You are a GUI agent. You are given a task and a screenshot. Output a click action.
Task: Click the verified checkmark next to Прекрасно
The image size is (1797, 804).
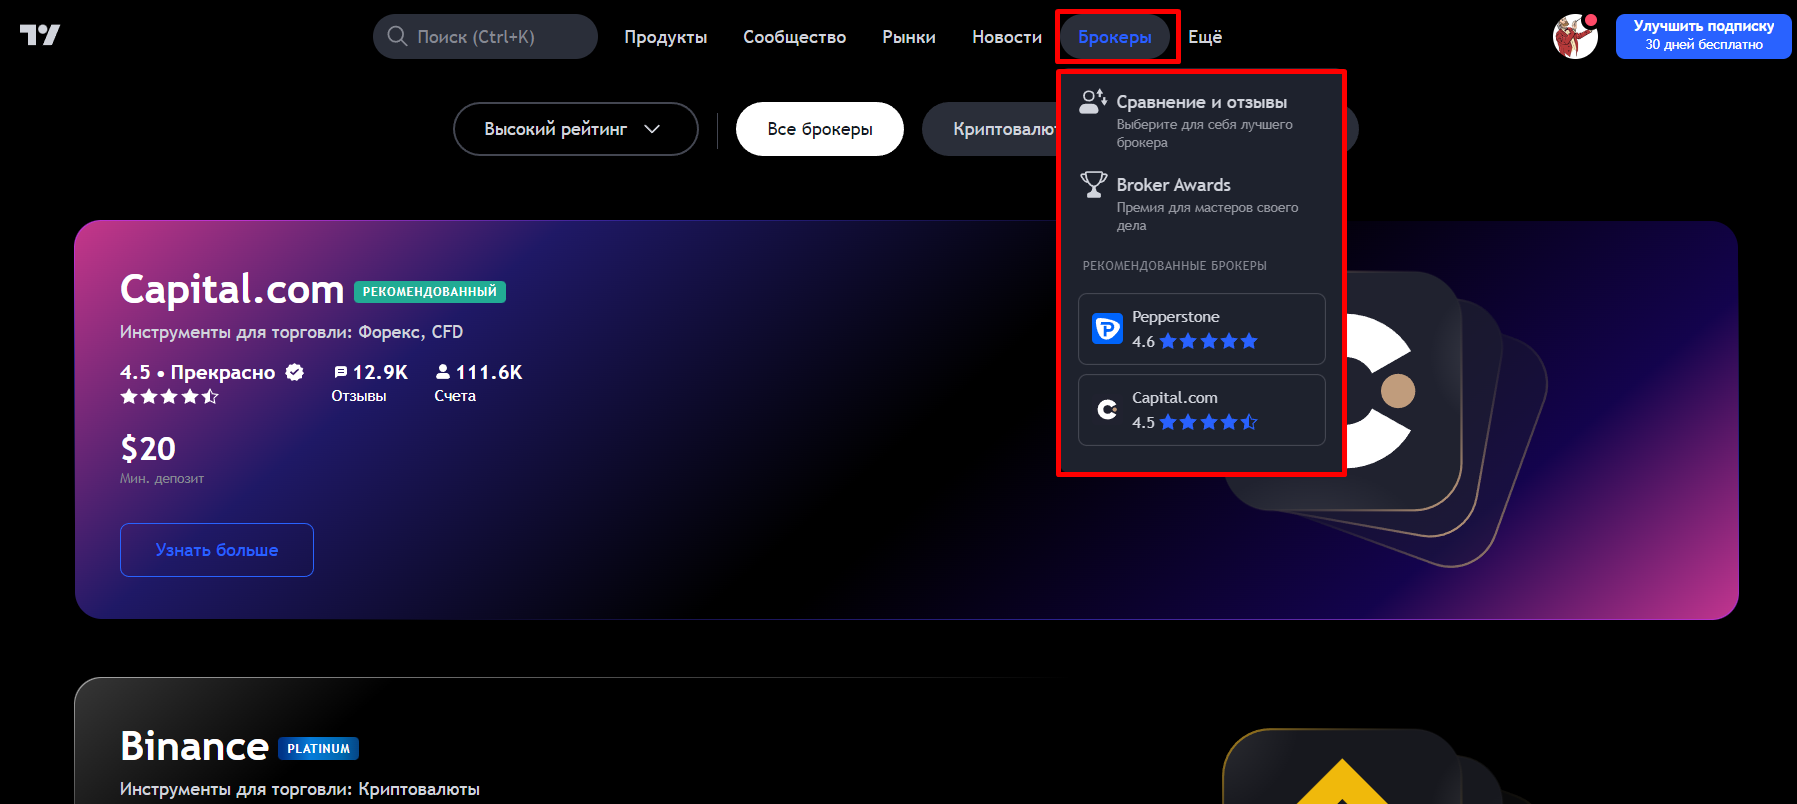point(294,372)
